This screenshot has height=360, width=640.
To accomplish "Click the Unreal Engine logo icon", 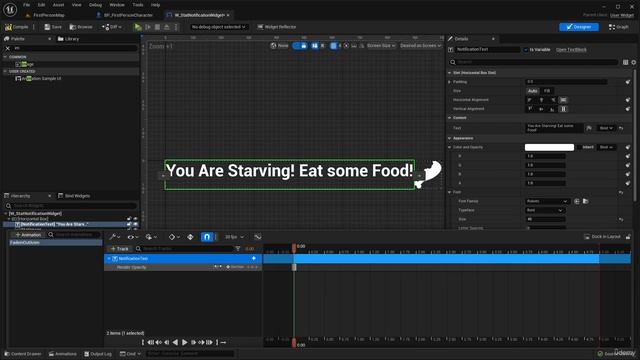I will pyautogui.click(x=10, y=9).
